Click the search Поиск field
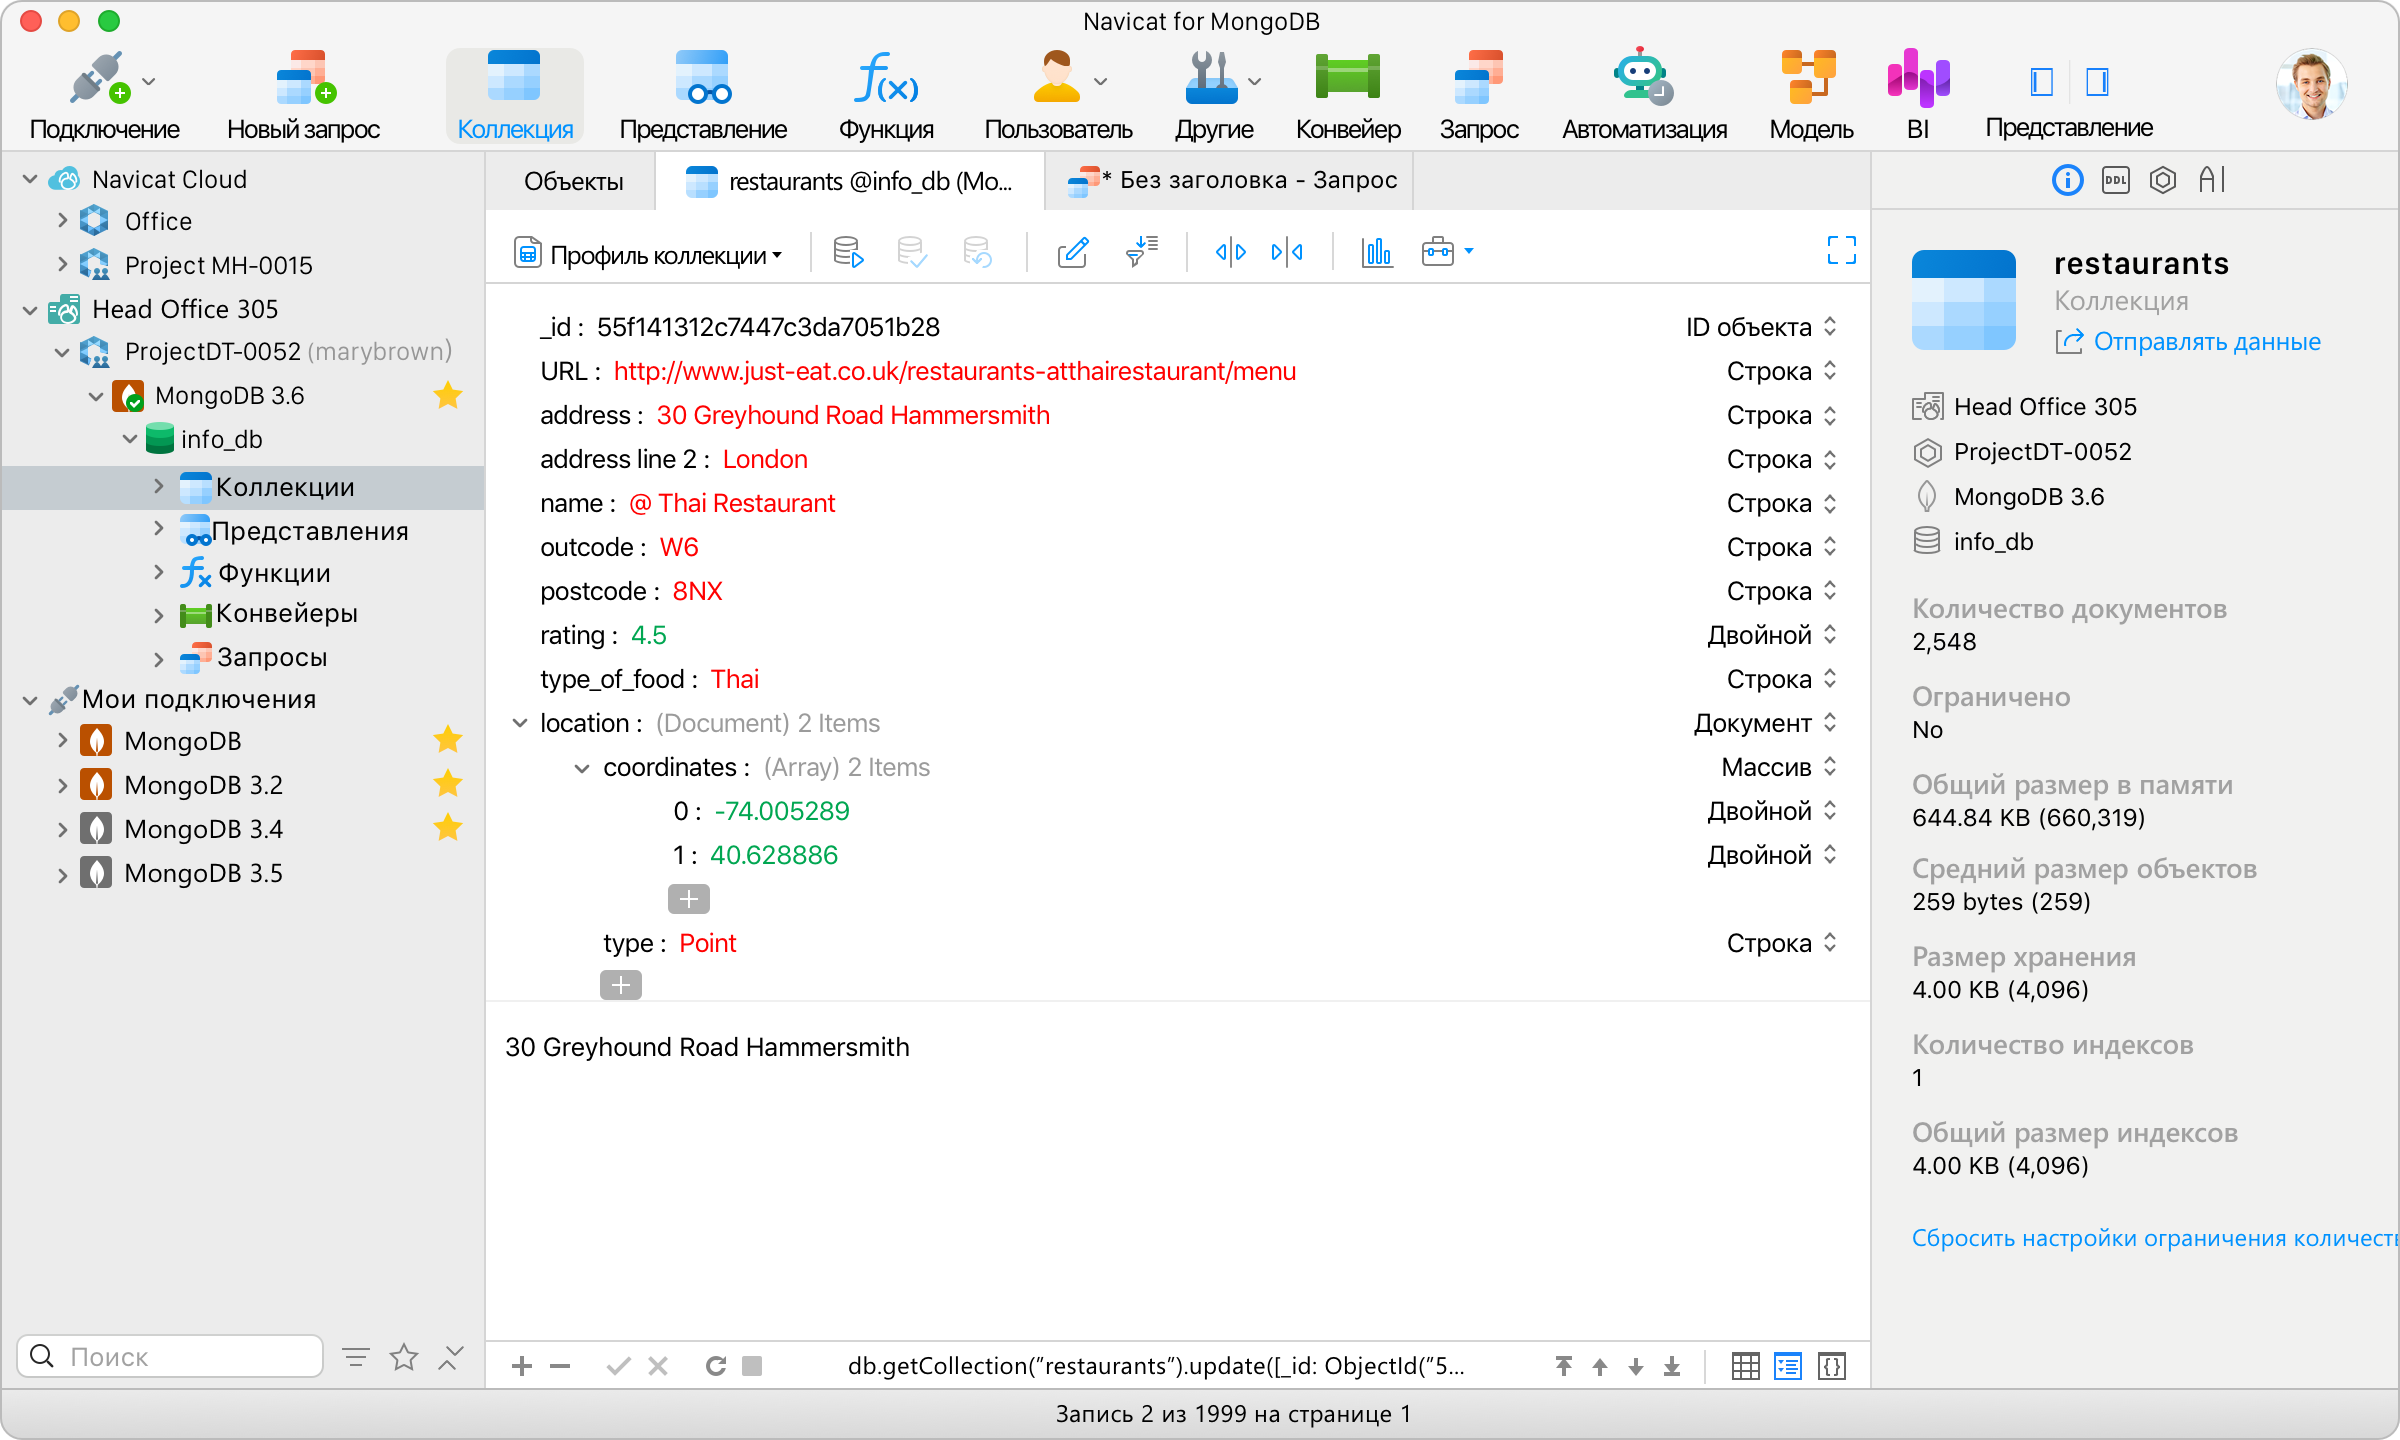 pos(170,1357)
